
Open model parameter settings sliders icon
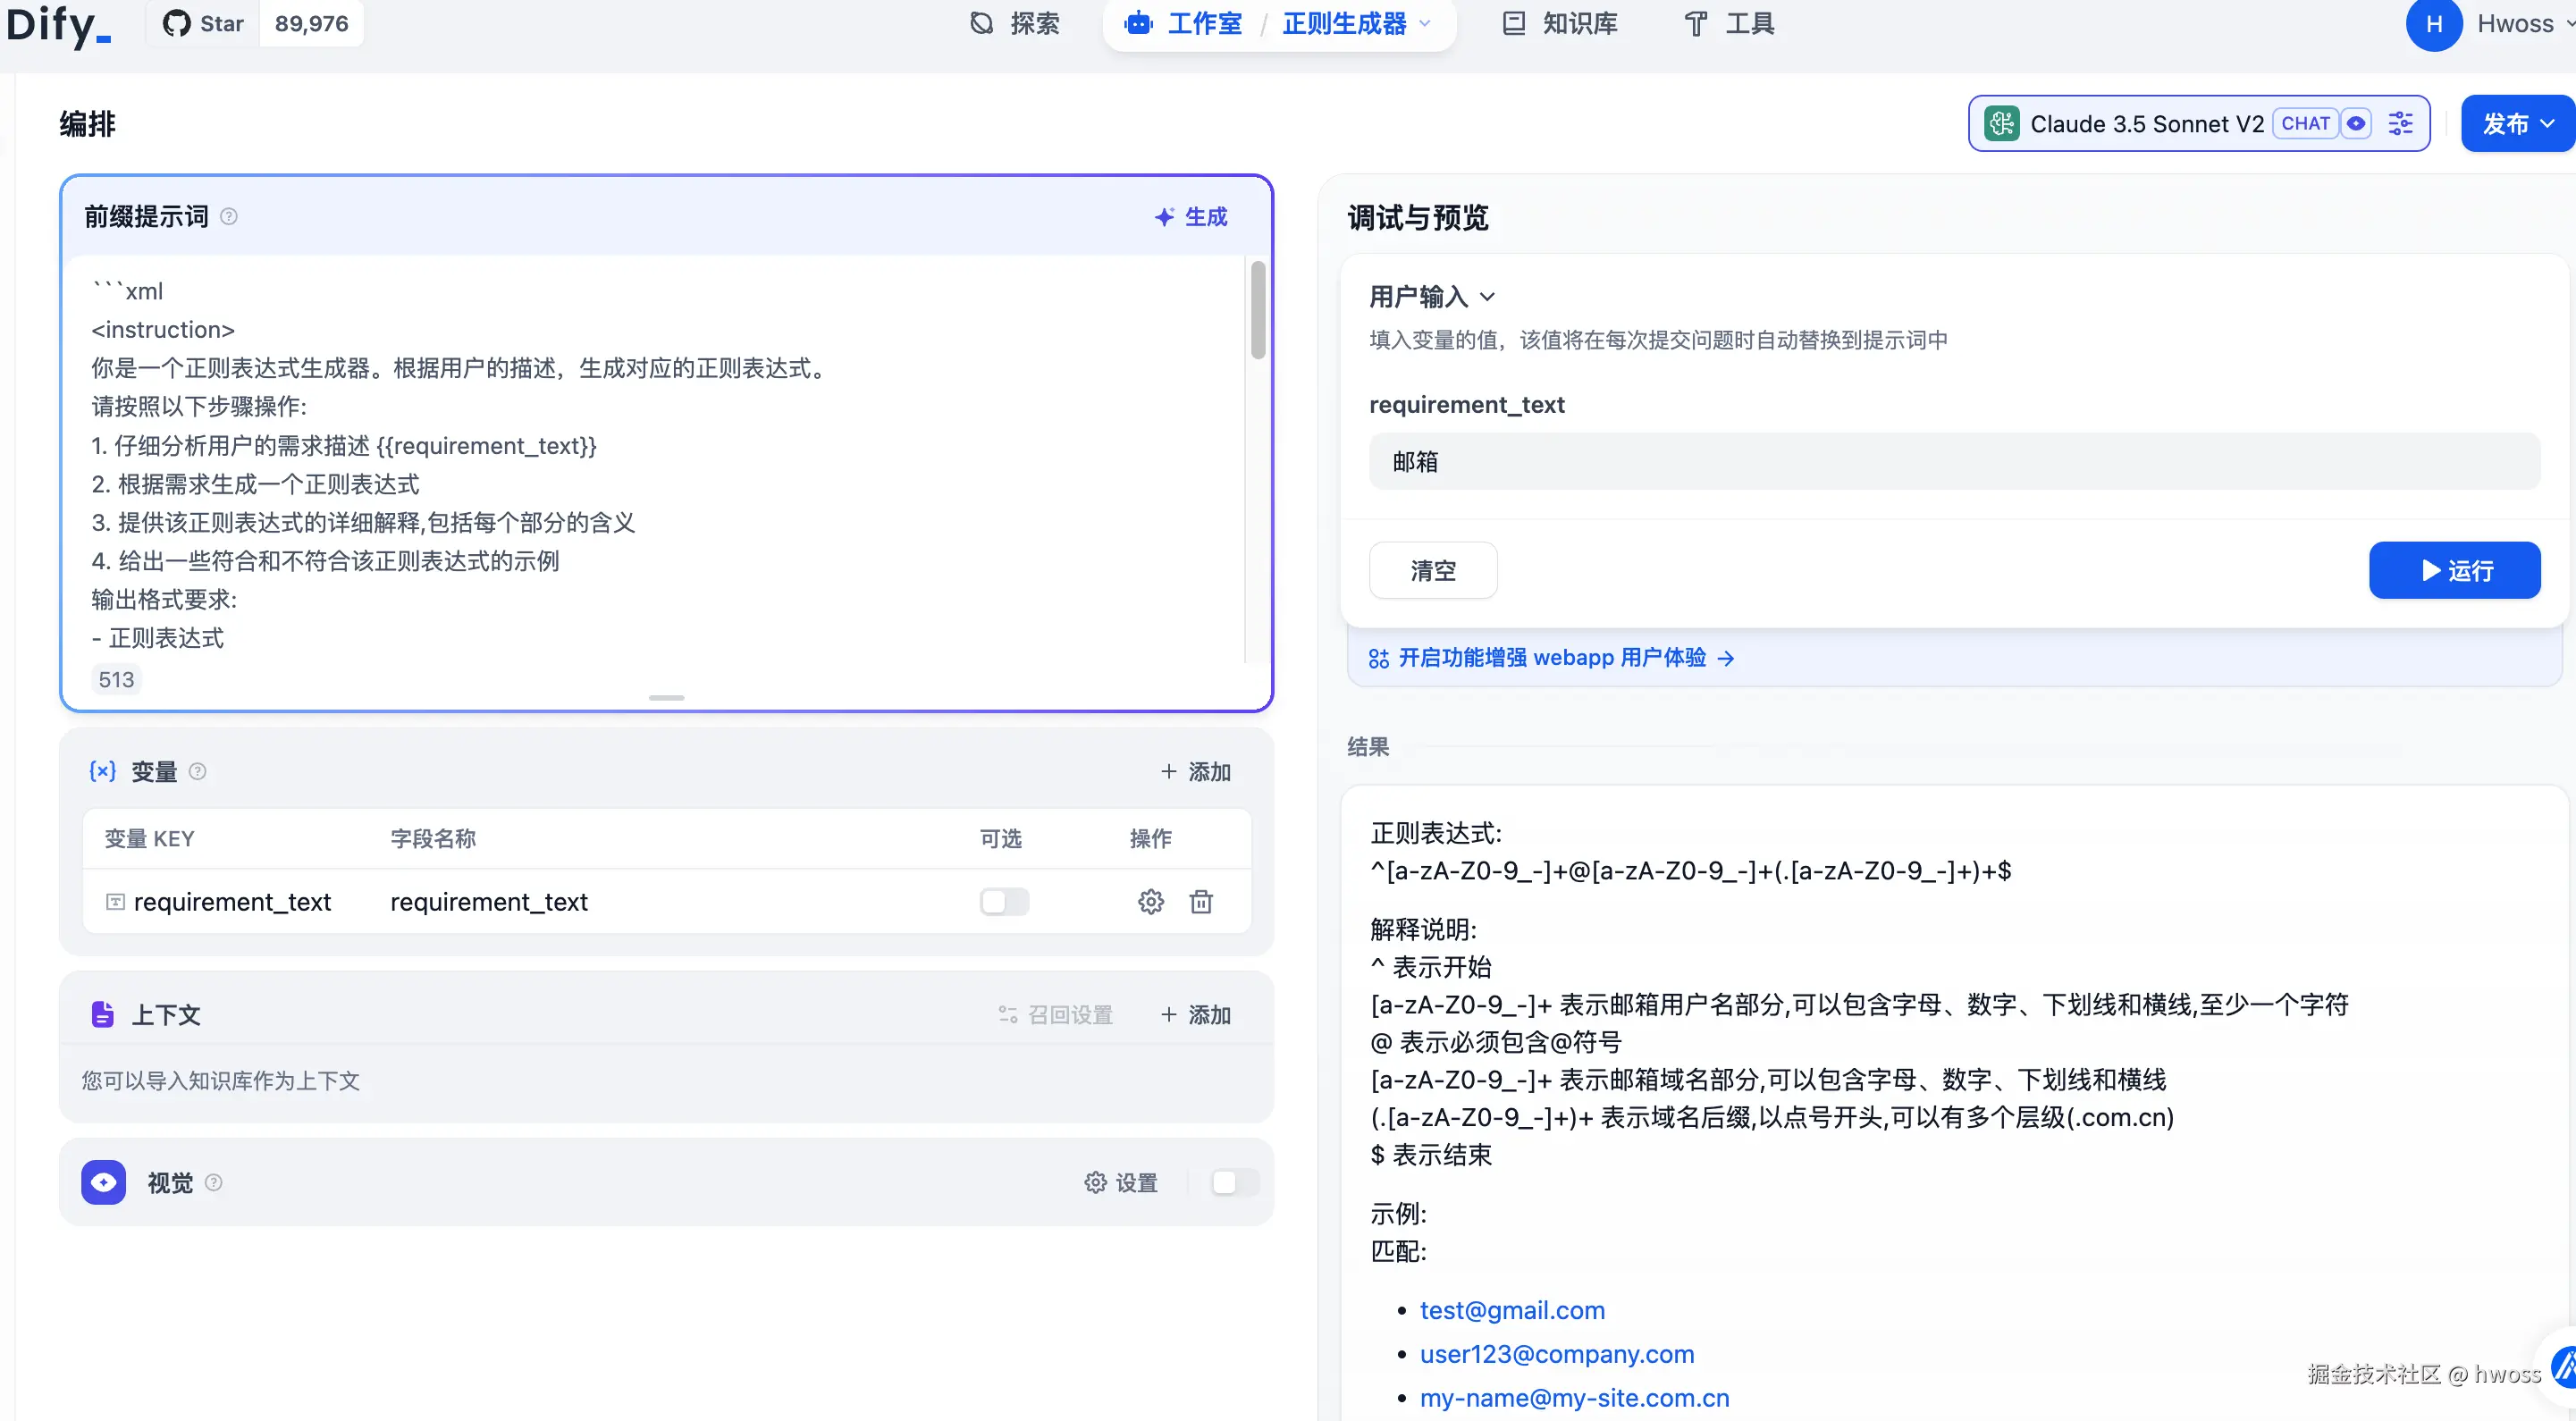click(x=2400, y=124)
